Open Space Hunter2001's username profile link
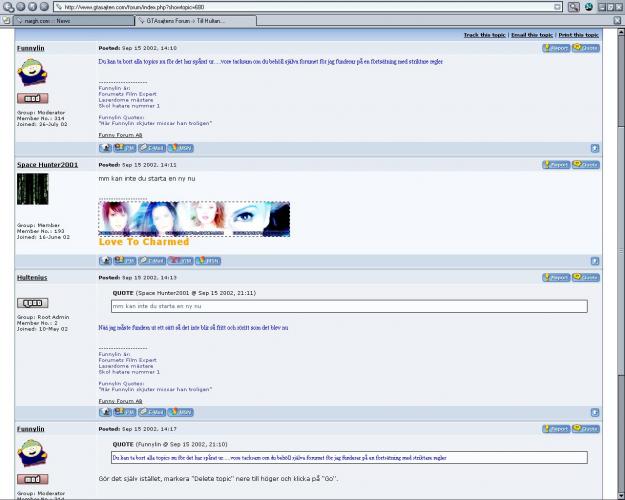Image resolution: width=625 pixels, height=500 pixels. [47, 165]
